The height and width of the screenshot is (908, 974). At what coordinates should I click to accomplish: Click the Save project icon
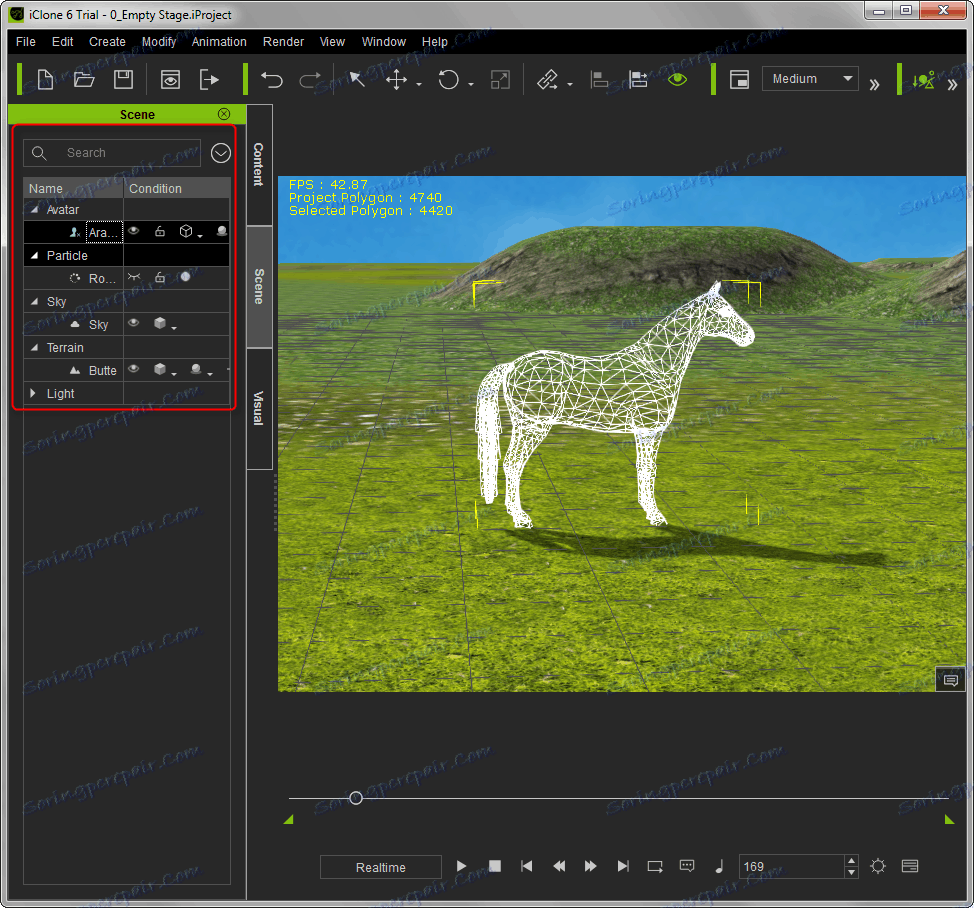click(123, 80)
